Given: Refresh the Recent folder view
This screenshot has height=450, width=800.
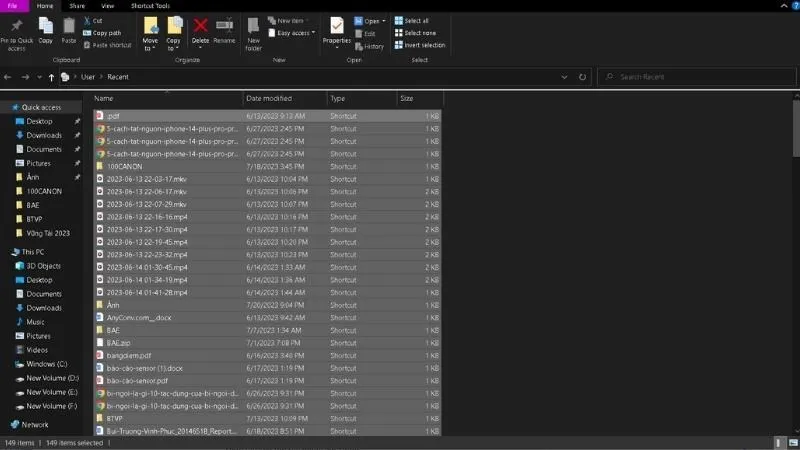Looking at the screenshot, I should coord(582,77).
